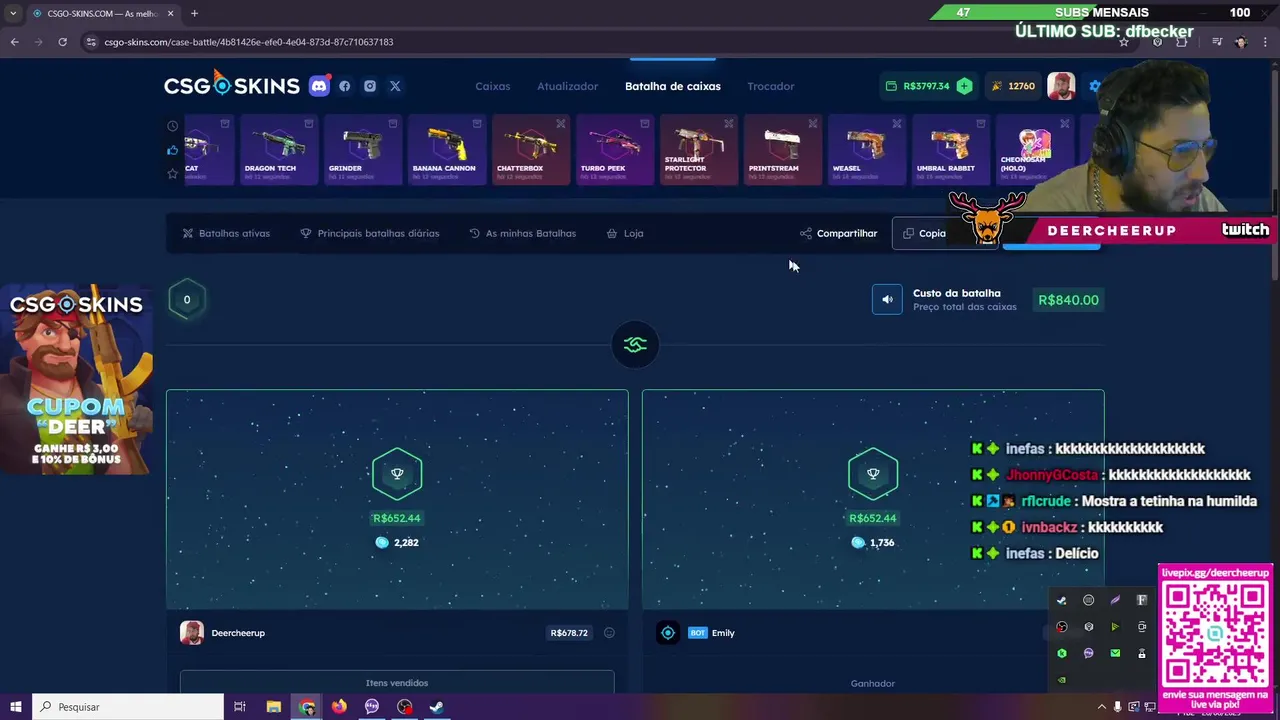Open the Trocador tab
This screenshot has width=1280, height=720.
[771, 86]
